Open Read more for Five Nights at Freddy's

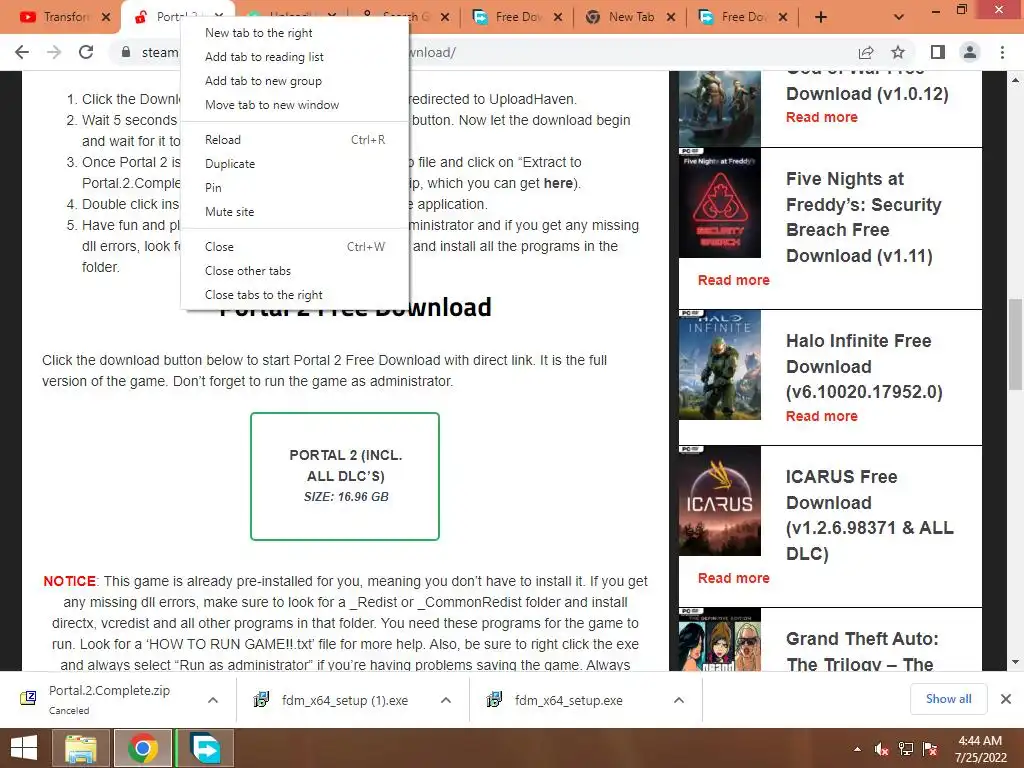[x=733, y=280]
